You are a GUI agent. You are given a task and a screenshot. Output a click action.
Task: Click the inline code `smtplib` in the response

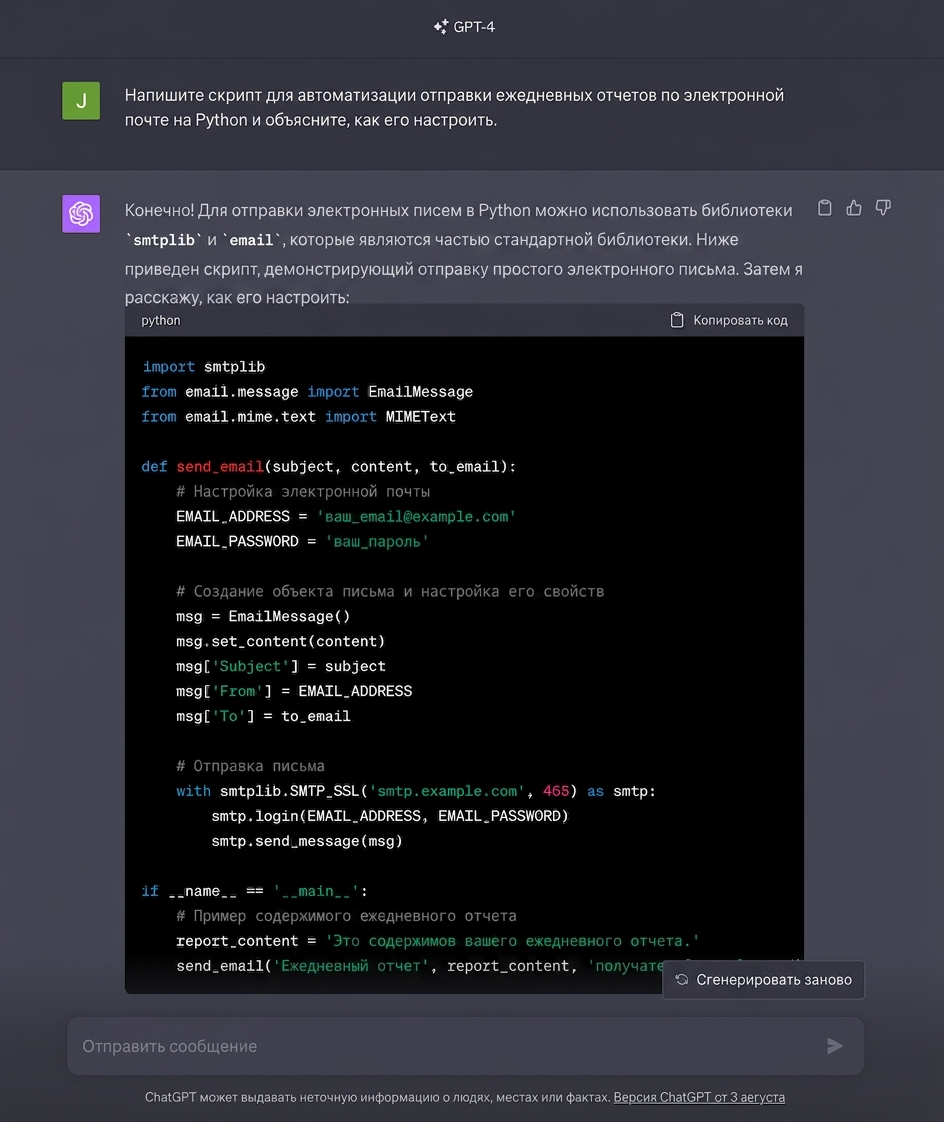click(x=164, y=240)
